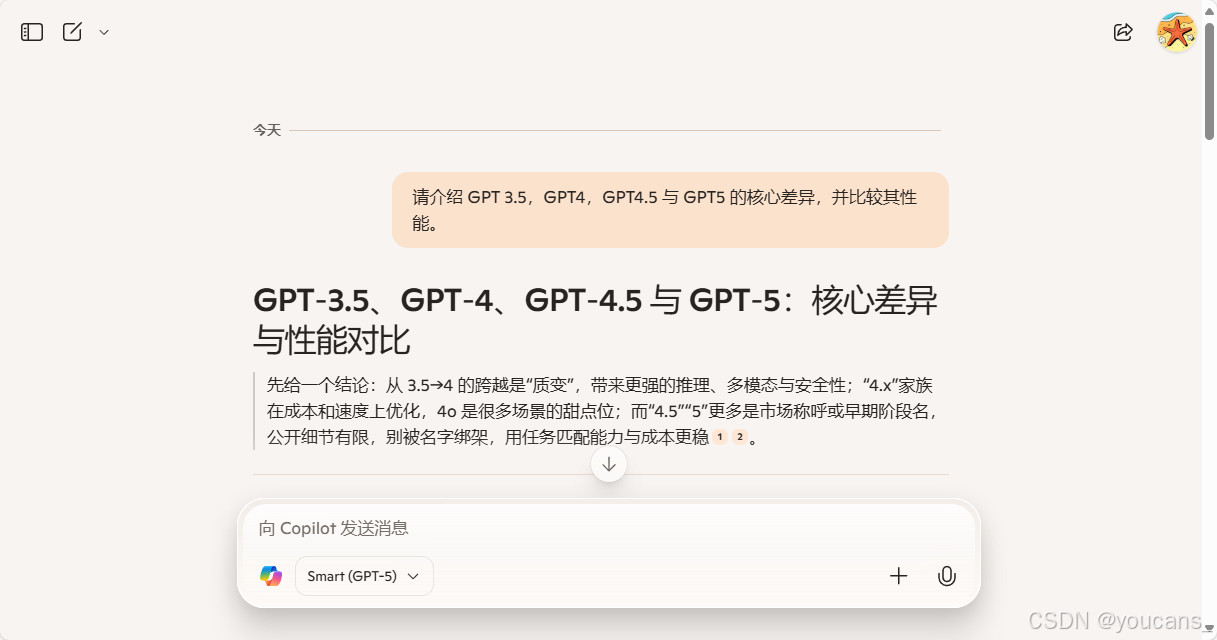This screenshot has width=1217, height=640.
Task: Open citation reference 2
Action: point(740,437)
